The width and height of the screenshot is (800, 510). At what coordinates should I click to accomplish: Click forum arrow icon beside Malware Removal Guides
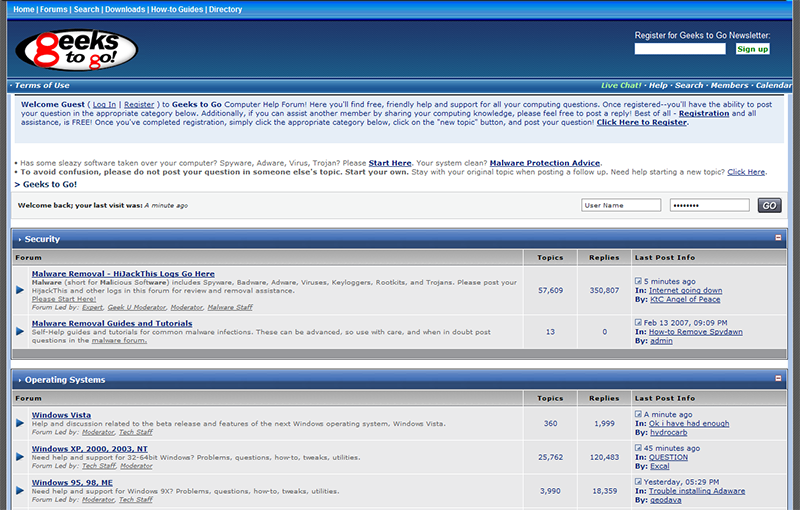pyautogui.click(x=20, y=332)
